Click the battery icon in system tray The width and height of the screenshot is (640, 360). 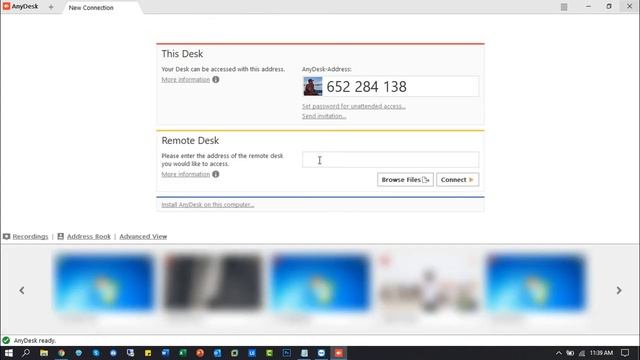point(570,353)
